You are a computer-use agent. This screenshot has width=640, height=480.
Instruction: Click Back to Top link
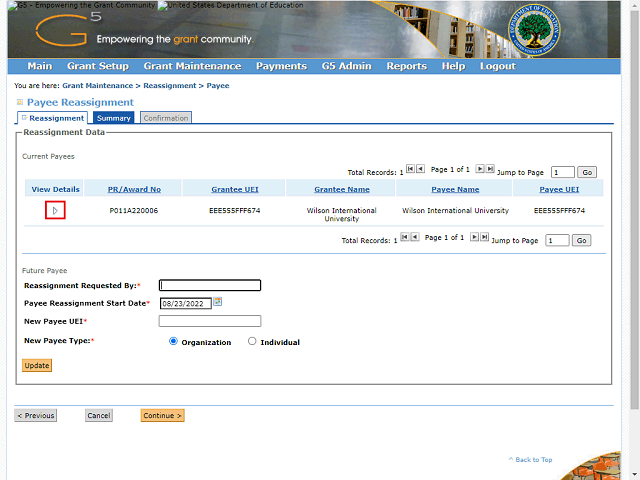[x=531, y=460]
